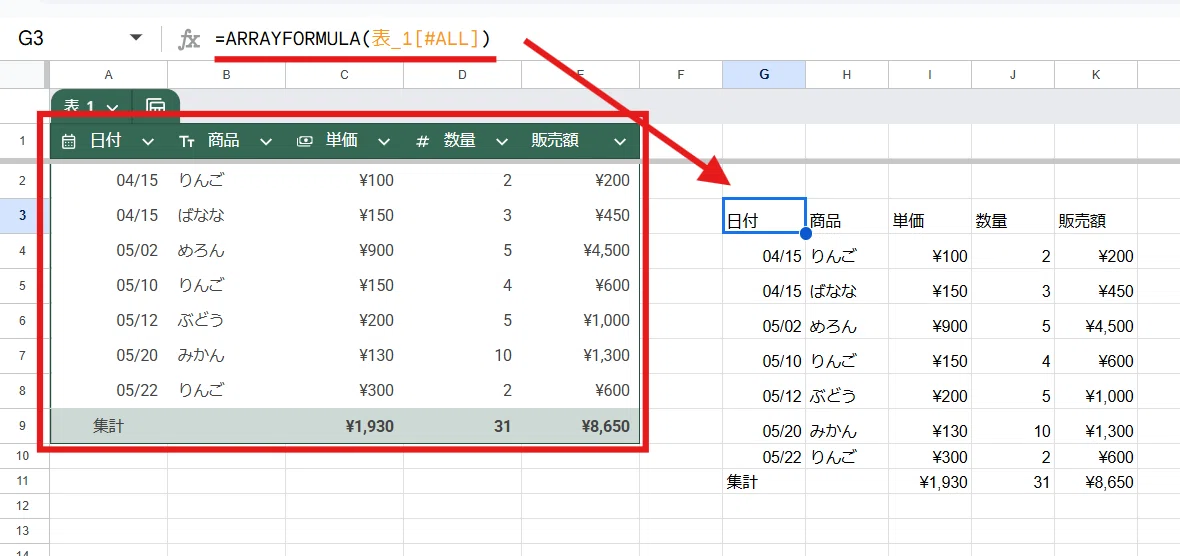Image resolution: width=1180 pixels, height=556 pixels.
Task: Open the 数量 column dropdown in table header
Action: (x=502, y=141)
